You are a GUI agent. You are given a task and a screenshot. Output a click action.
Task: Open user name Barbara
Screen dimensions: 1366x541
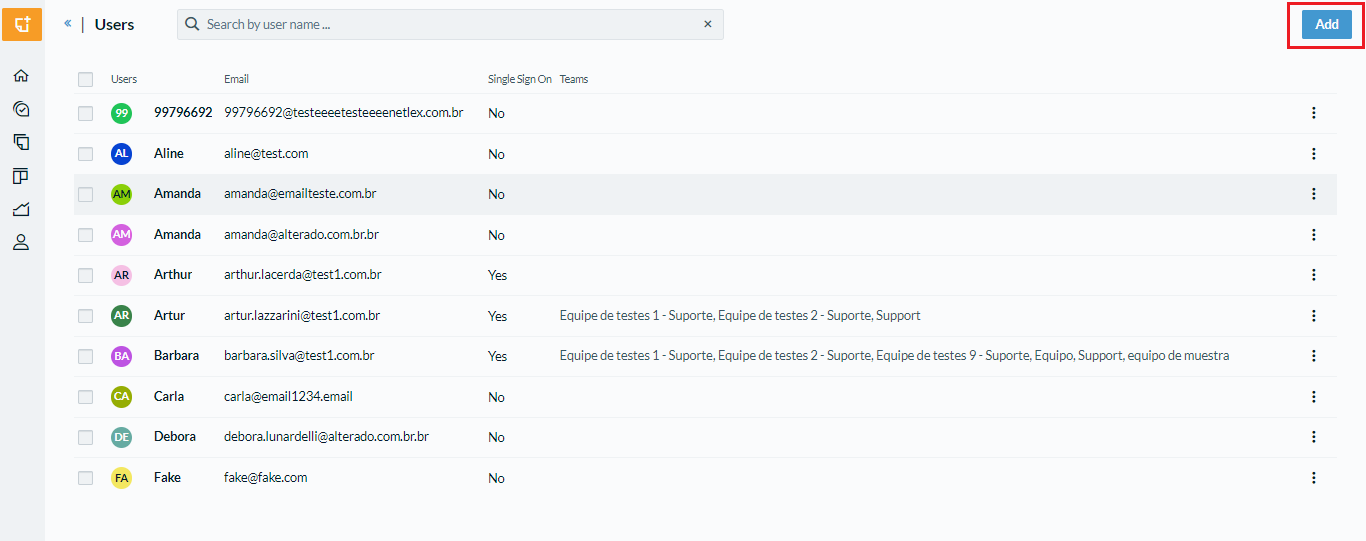click(176, 355)
